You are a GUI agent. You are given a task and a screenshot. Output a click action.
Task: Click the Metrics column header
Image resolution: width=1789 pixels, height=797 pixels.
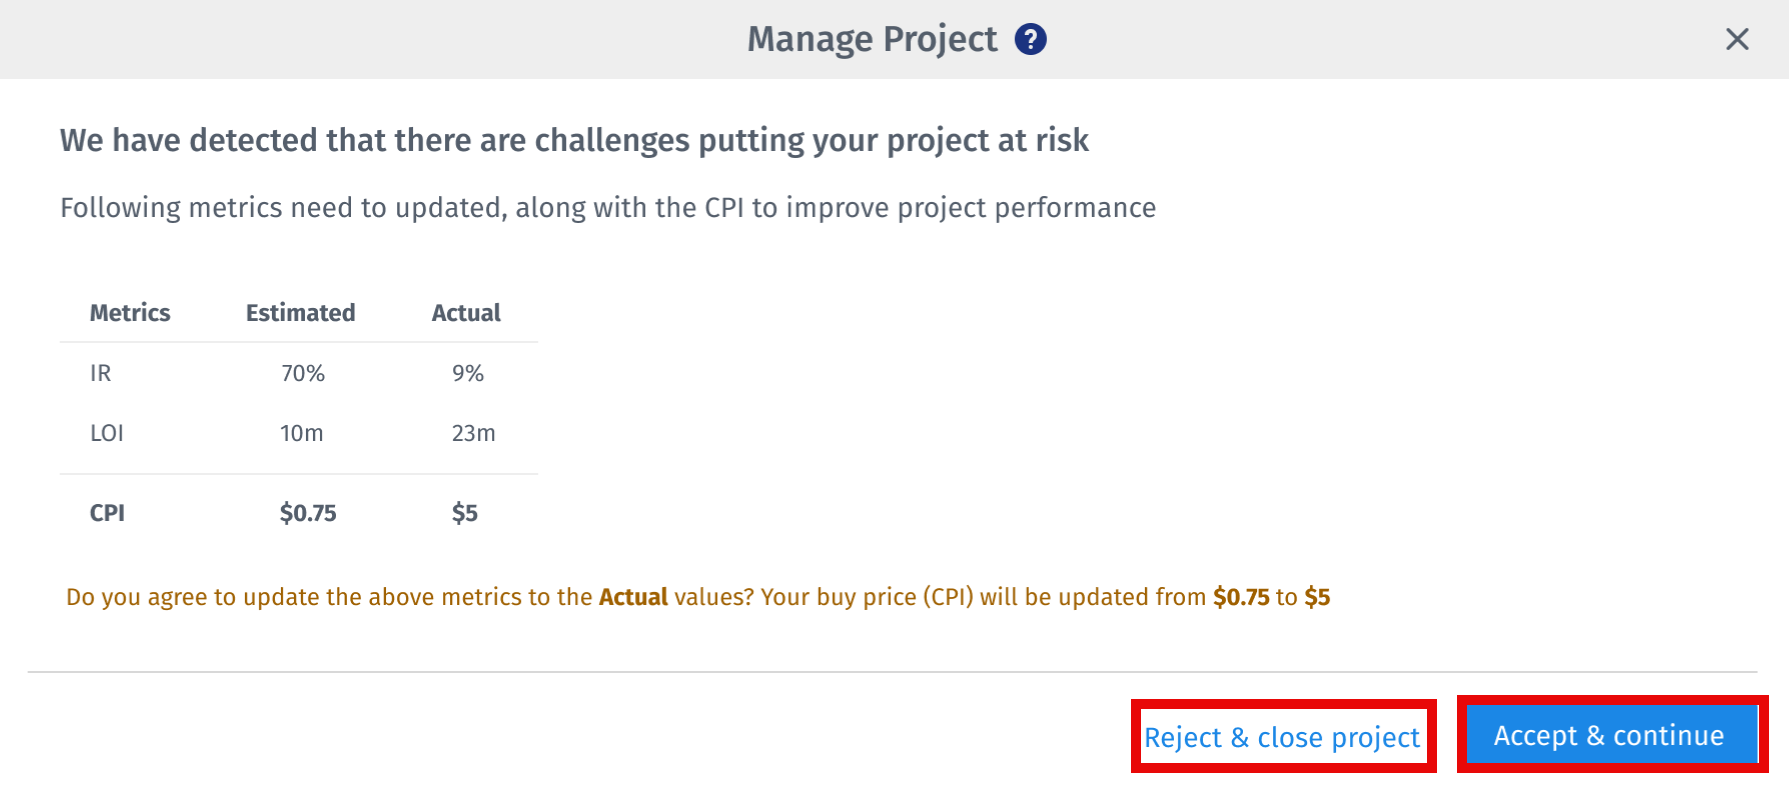[x=130, y=313]
